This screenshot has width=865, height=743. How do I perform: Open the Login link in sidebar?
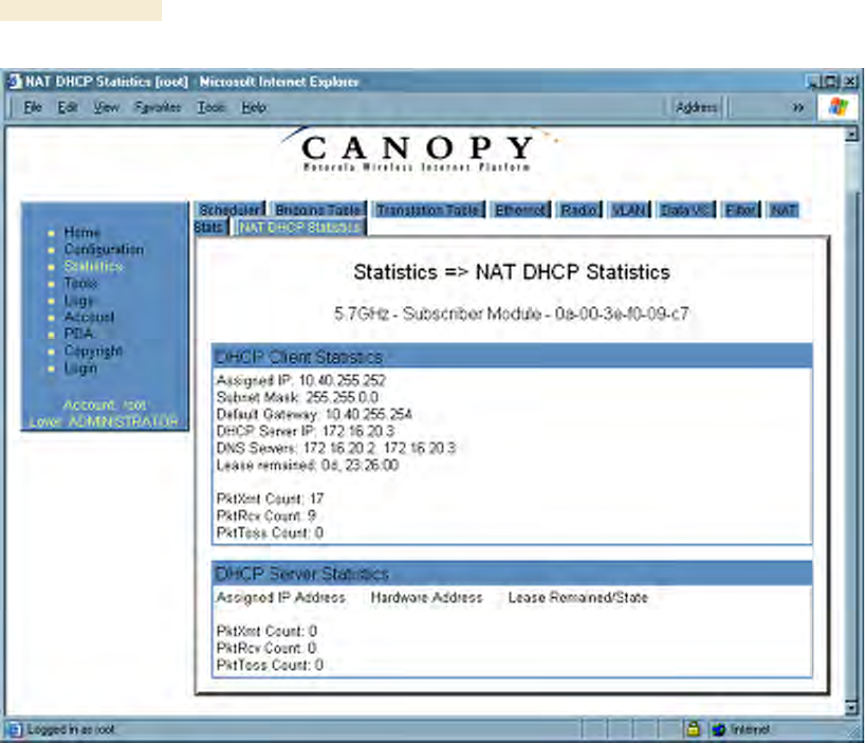click(x=81, y=368)
